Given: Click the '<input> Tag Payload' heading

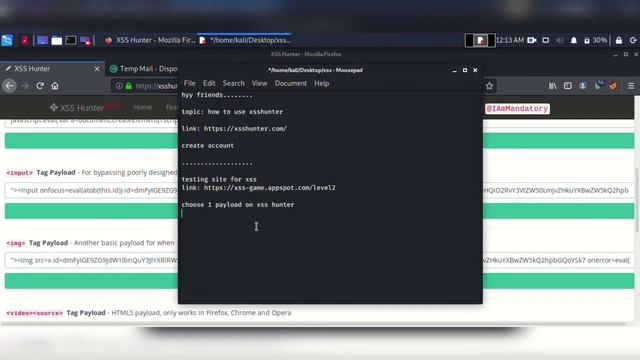Looking at the screenshot, I should [x=40, y=173].
